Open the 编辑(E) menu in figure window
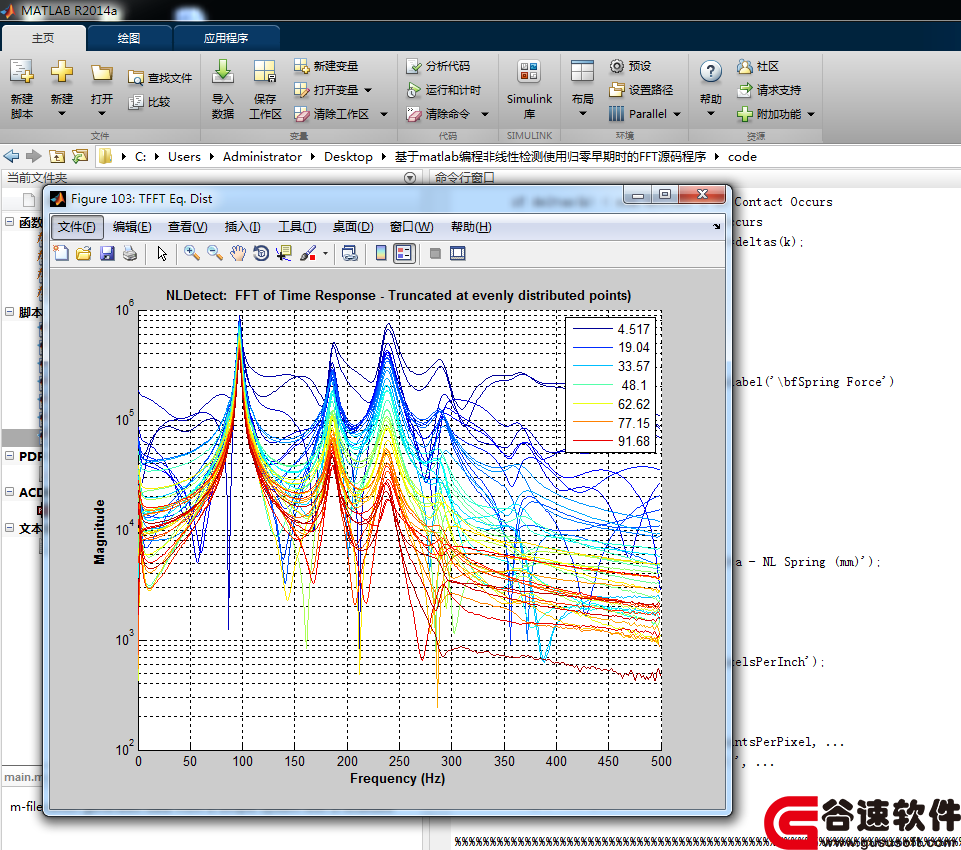The width and height of the screenshot is (961, 850). [x=132, y=227]
